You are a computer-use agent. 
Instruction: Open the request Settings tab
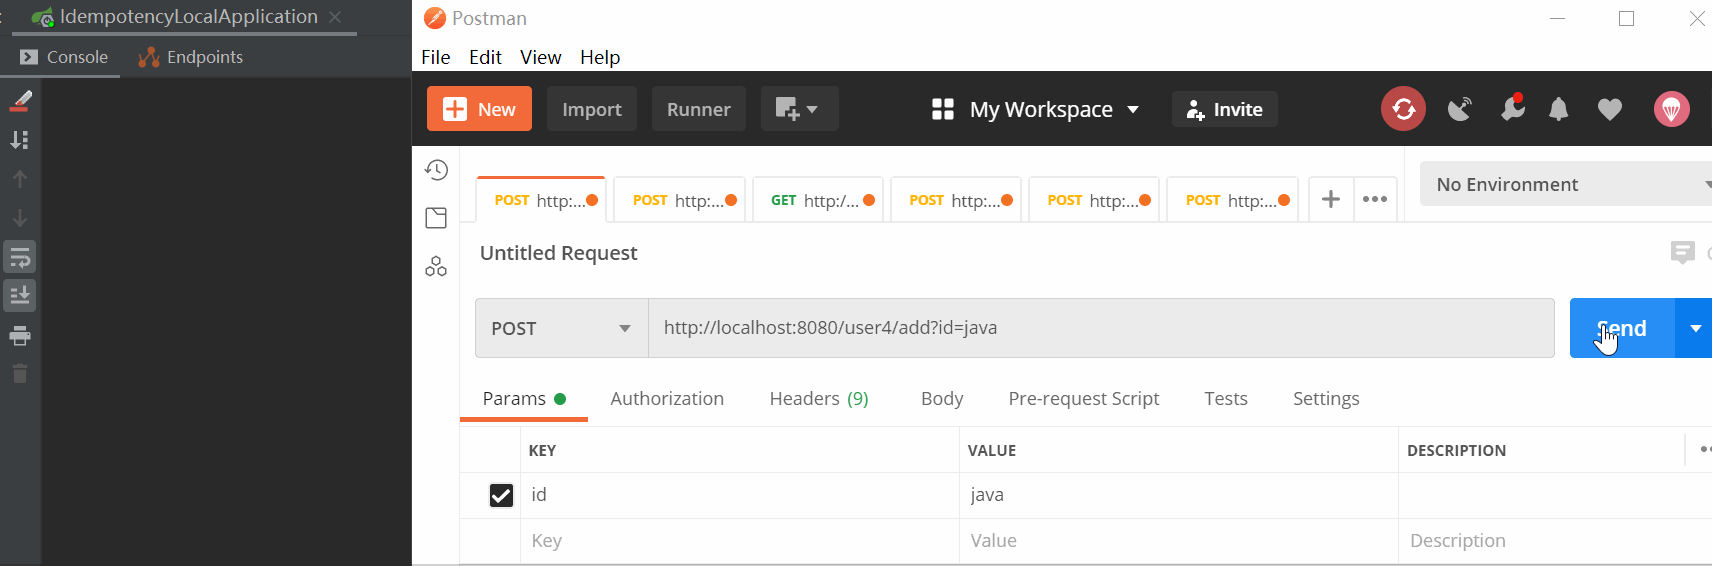click(1326, 398)
